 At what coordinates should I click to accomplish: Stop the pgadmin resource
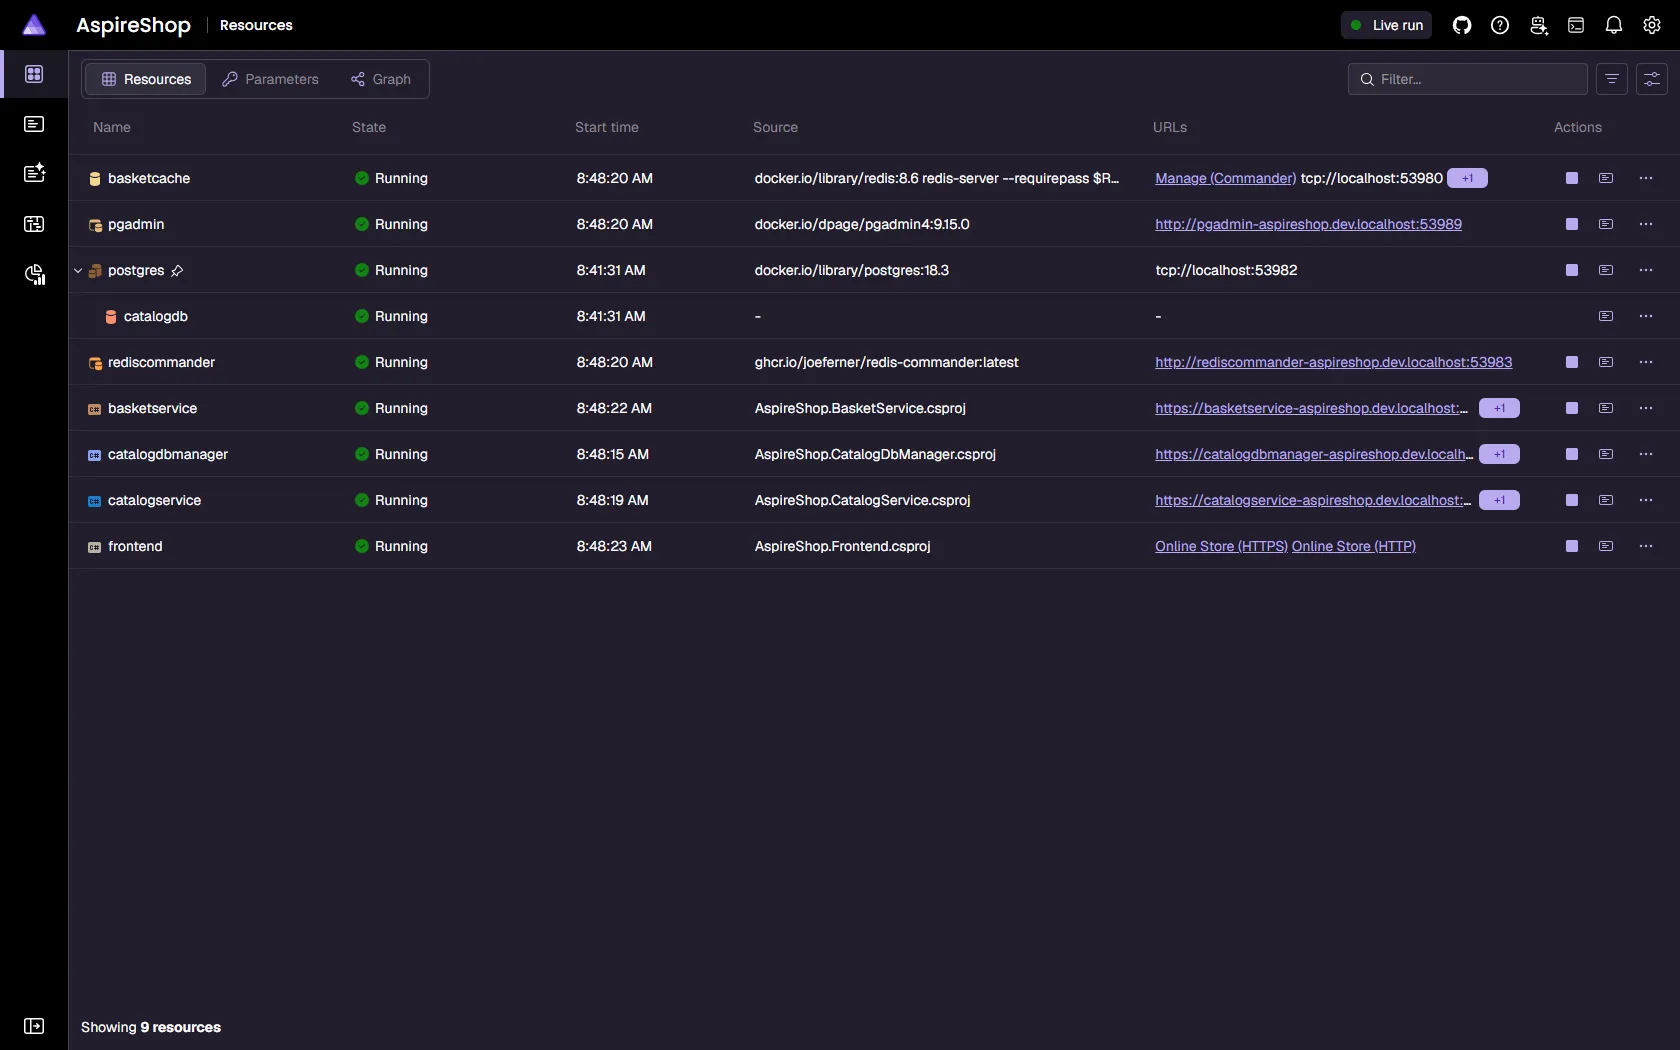point(1572,224)
